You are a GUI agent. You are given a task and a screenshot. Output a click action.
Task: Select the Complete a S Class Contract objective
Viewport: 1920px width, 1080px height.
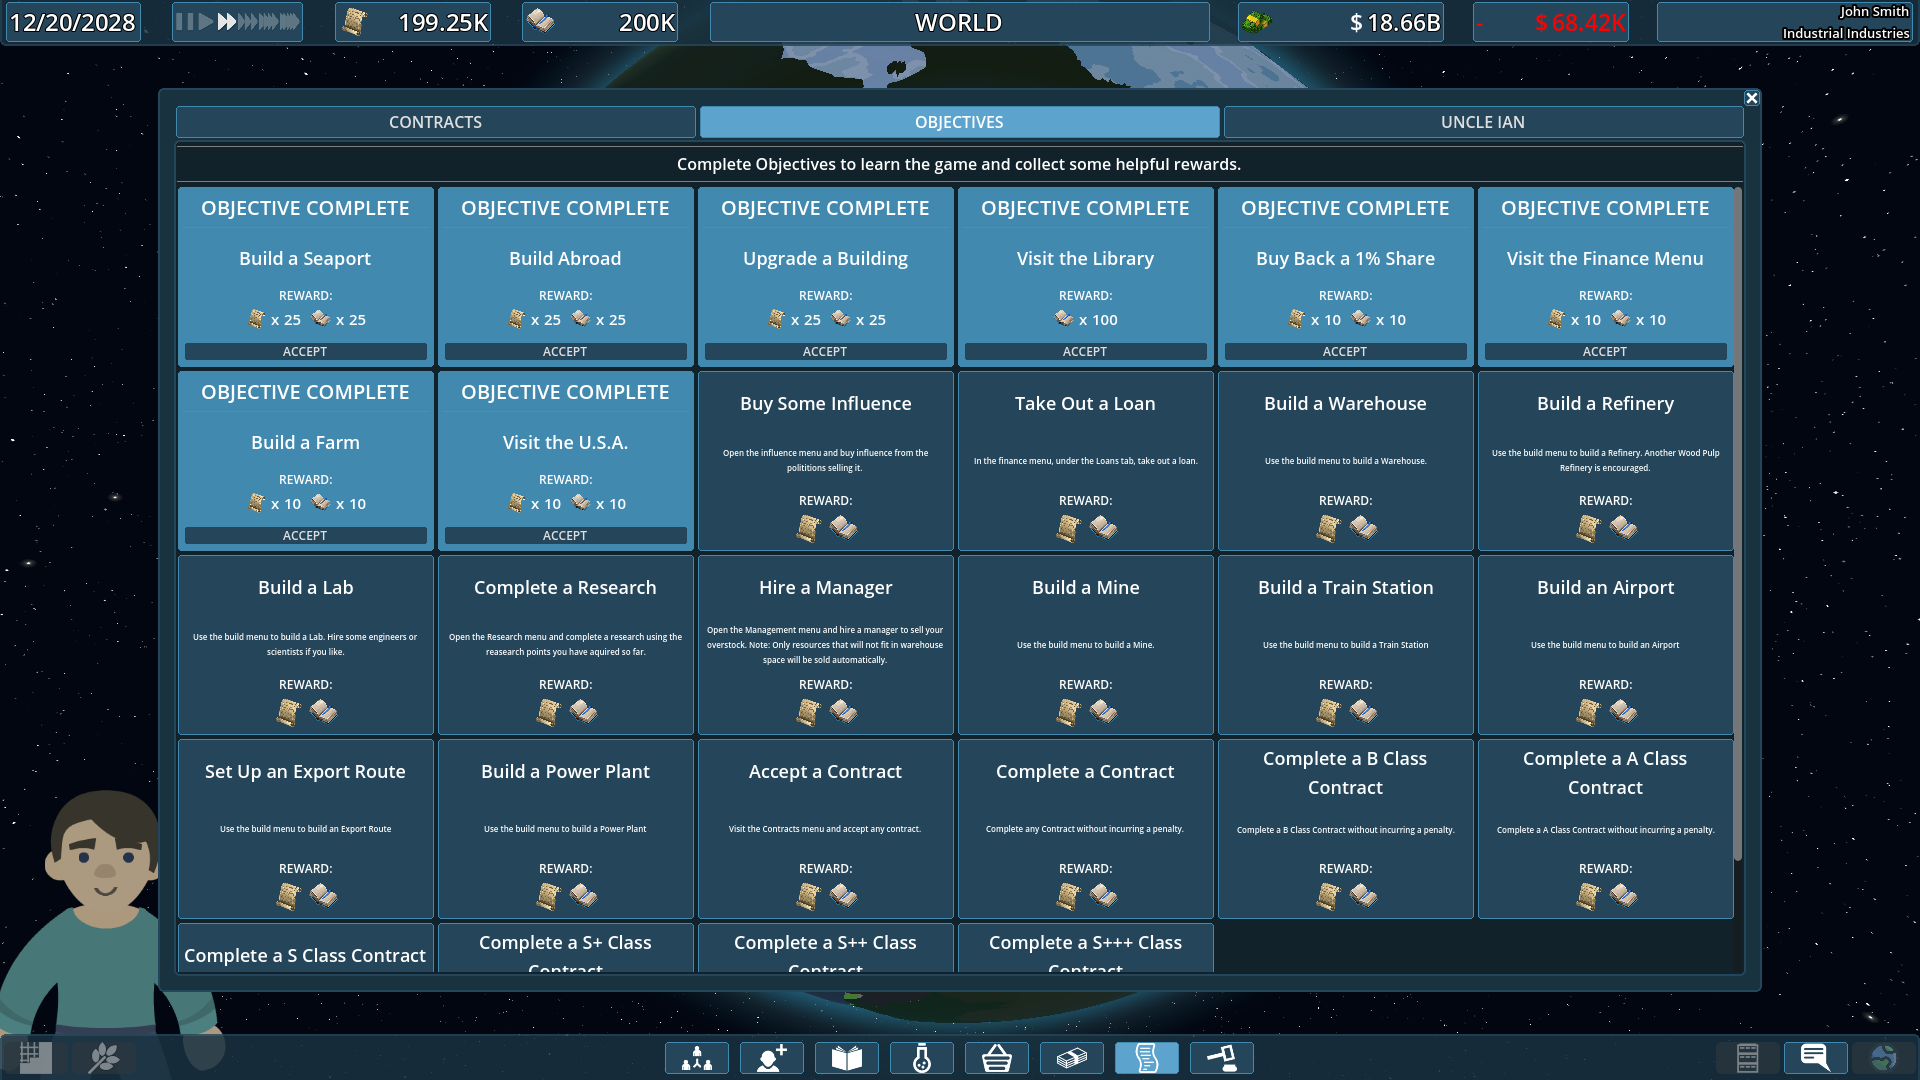click(x=305, y=948)
